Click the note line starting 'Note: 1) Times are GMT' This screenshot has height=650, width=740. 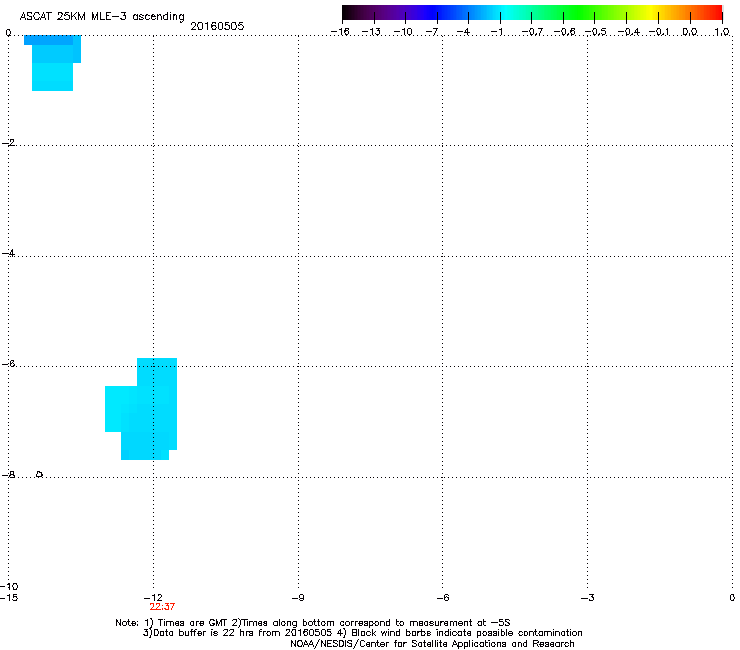click(x=312, y=623)
